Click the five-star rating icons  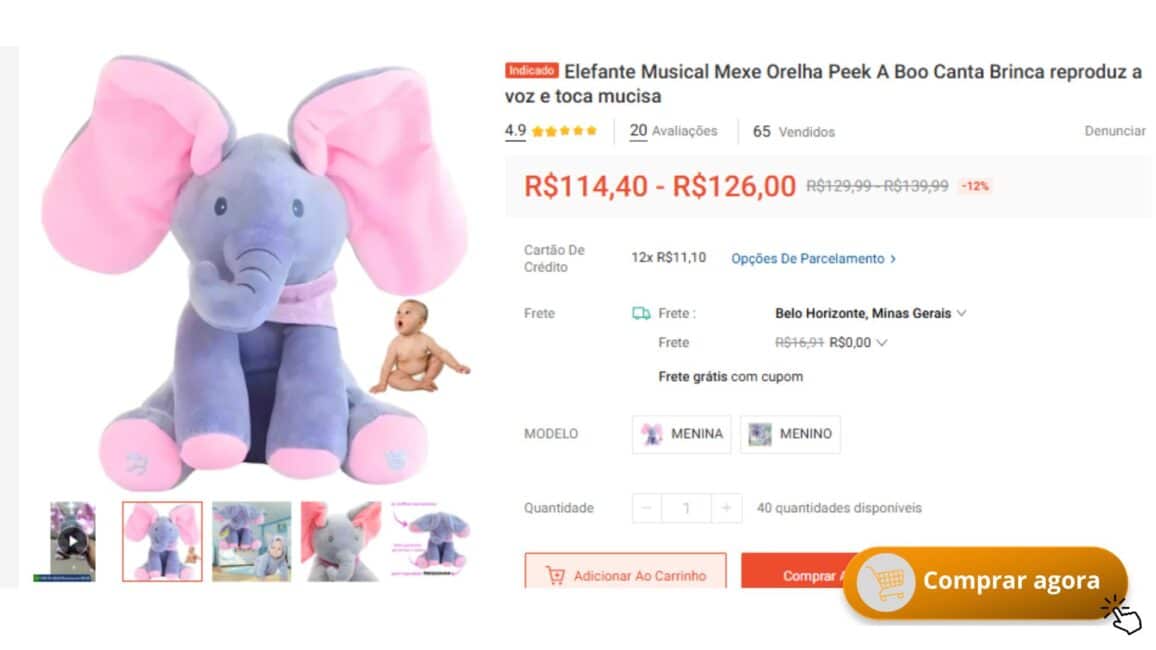564,131
